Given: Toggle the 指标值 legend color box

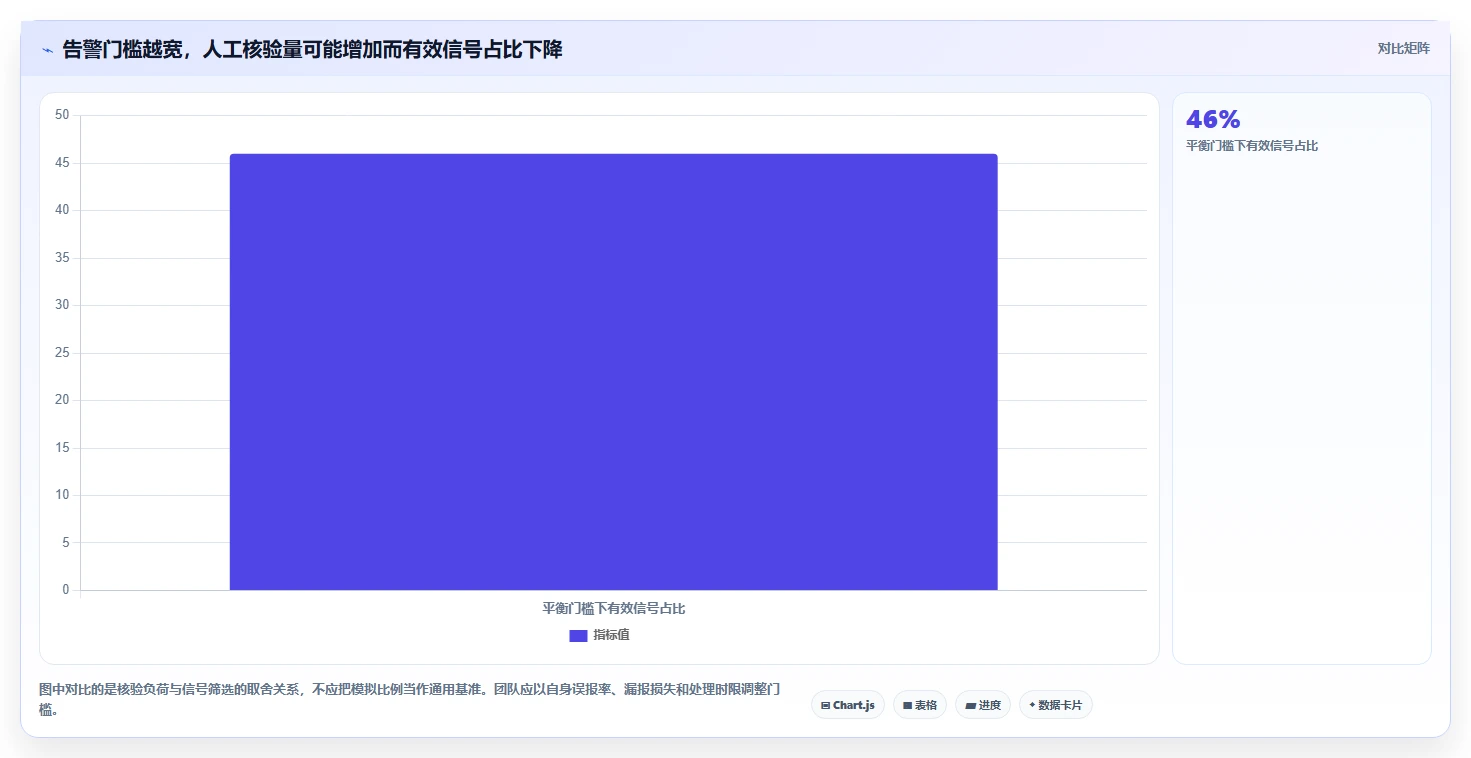Looking at the screenshot, I should (578, 636).
